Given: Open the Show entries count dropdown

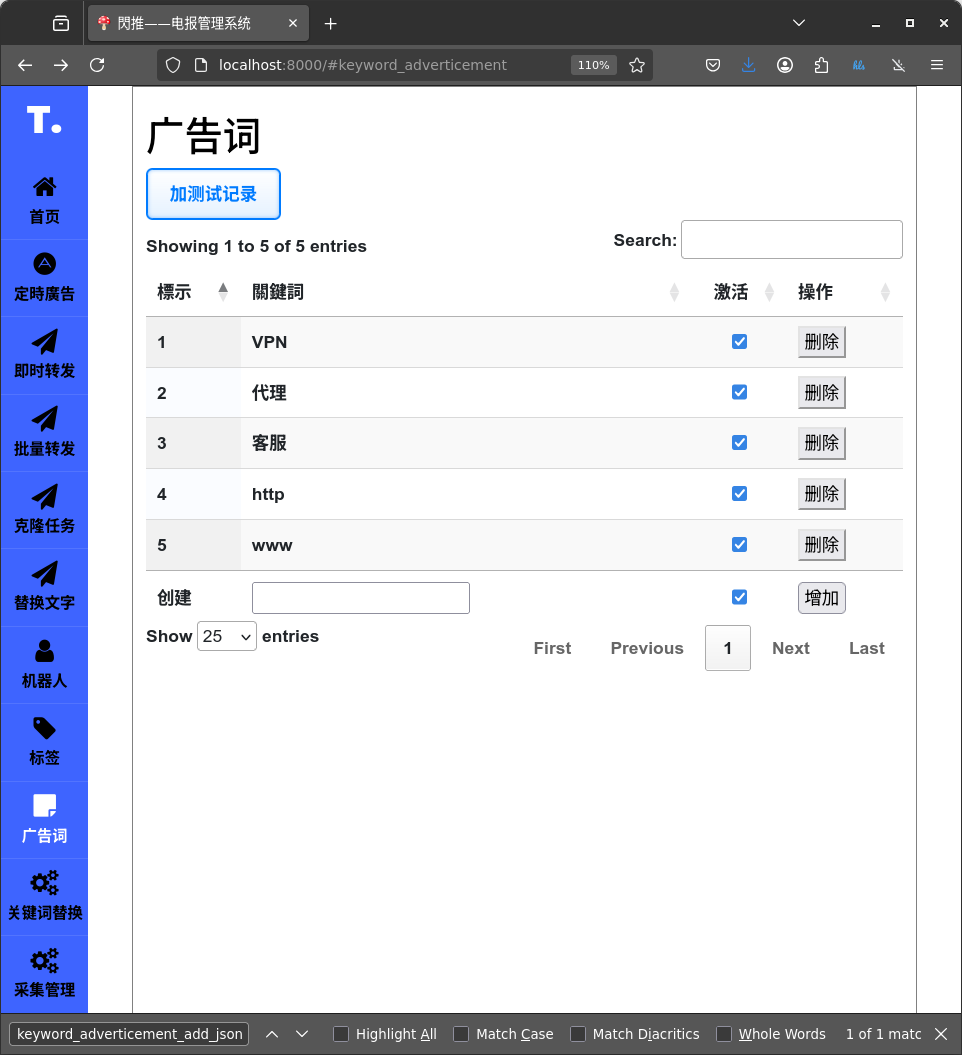Looking at the screenshot, I should [x=227, y=637].
